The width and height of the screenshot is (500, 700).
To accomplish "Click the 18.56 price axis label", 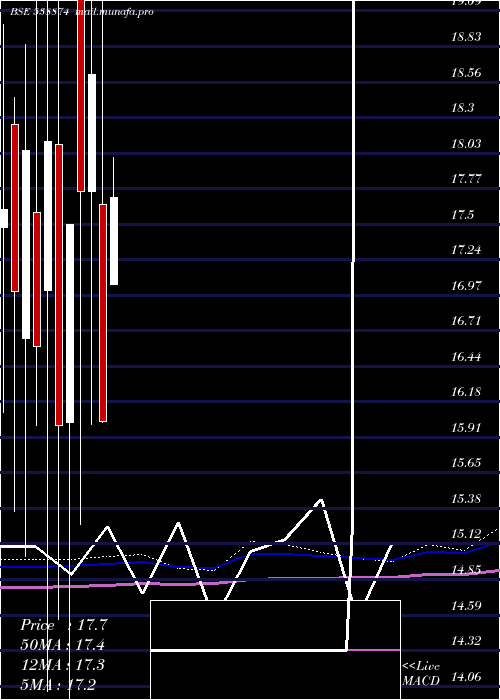I will coord(466,73).
